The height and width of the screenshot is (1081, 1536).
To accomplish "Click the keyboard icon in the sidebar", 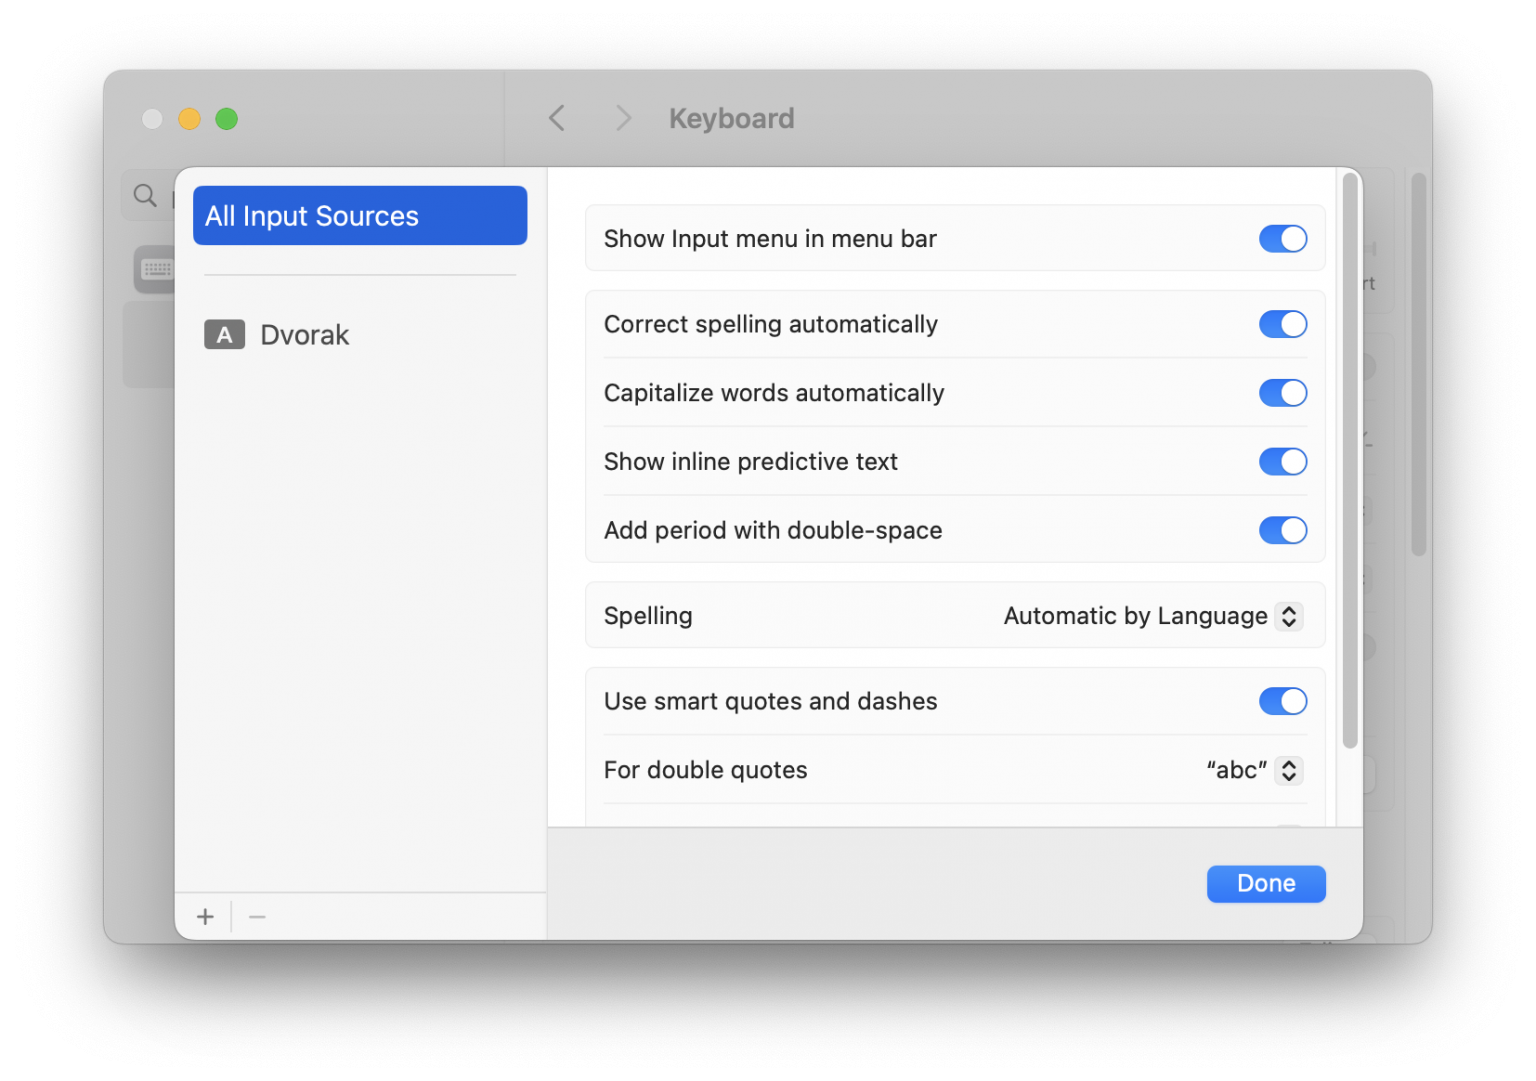I will (x=155, y=269).
